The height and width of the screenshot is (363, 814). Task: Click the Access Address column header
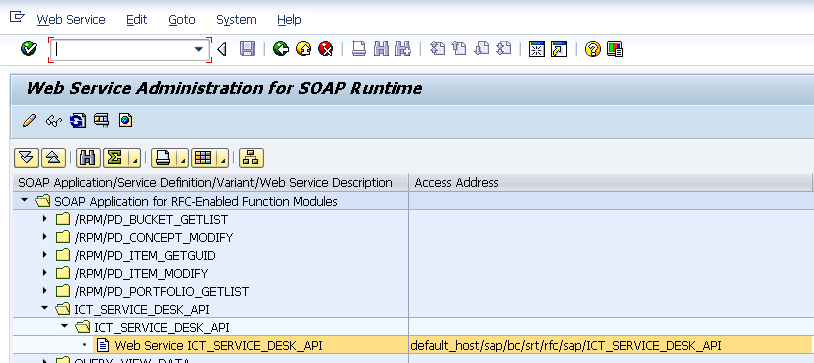(x=609, y=182)
